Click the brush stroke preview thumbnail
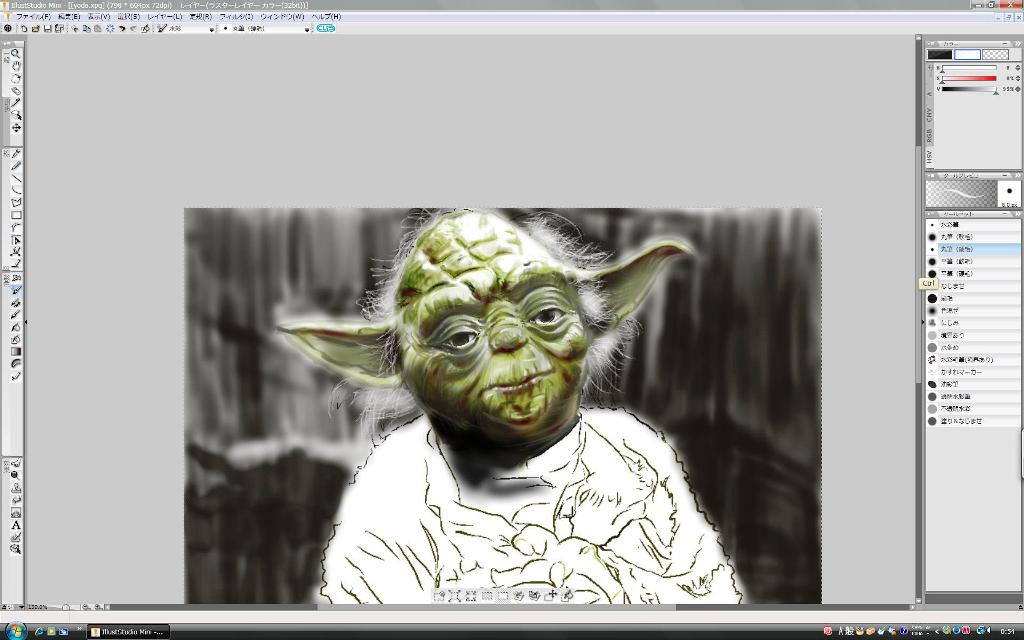This screenshot has width=1024, height=640. click(961, 193)
